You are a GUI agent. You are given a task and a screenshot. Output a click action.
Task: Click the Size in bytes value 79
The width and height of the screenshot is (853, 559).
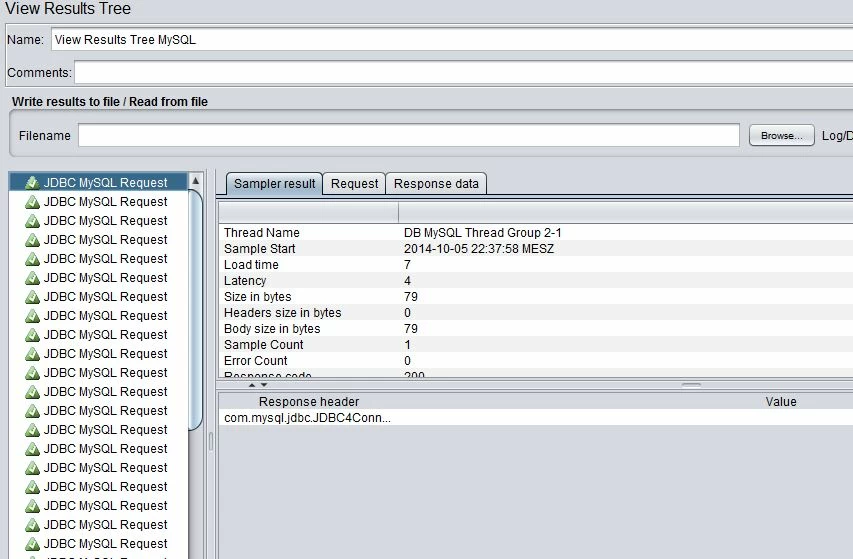(411, 297)
